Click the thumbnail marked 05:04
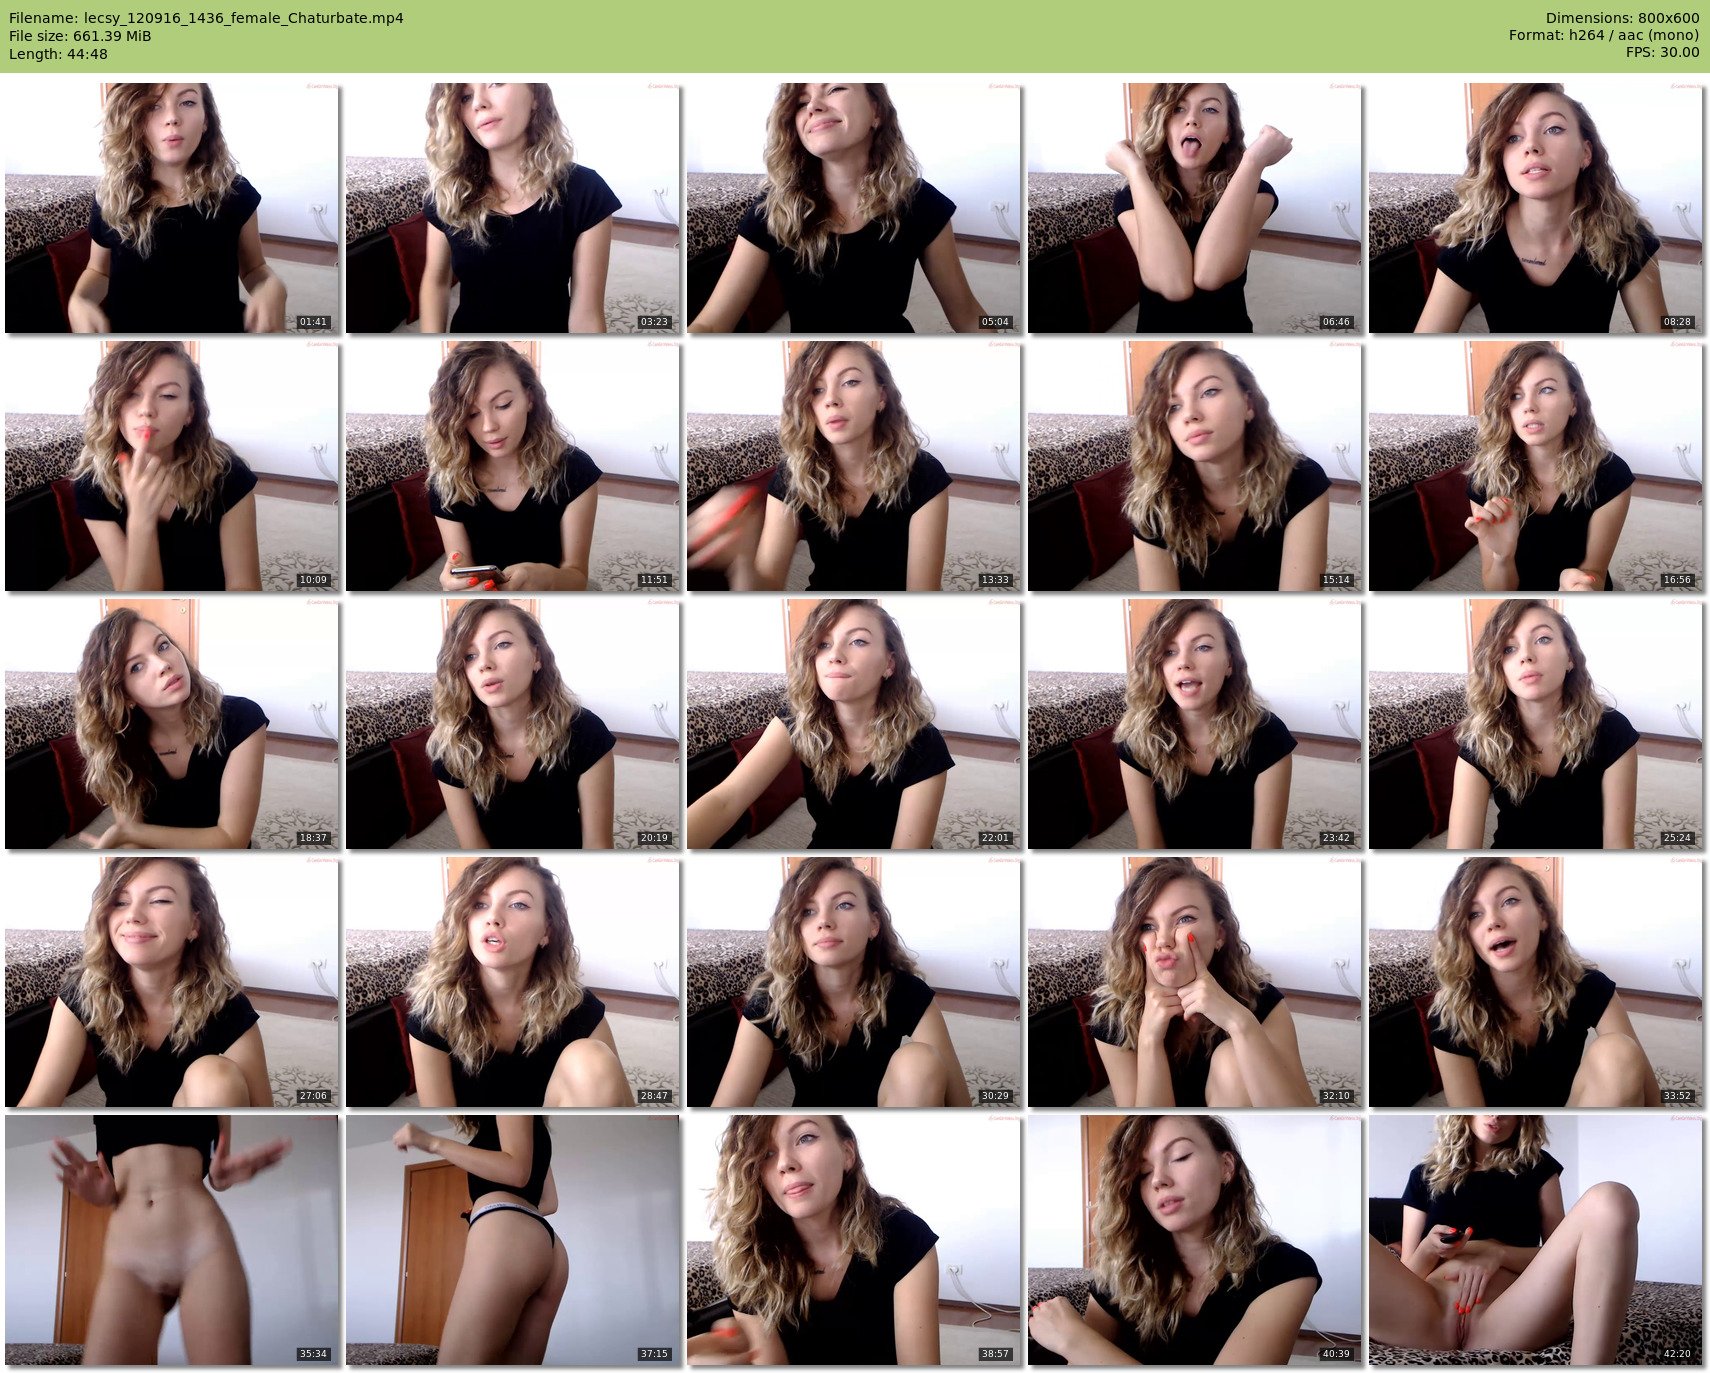This screenshot has width=1710, height=1373. click(854, 208)
